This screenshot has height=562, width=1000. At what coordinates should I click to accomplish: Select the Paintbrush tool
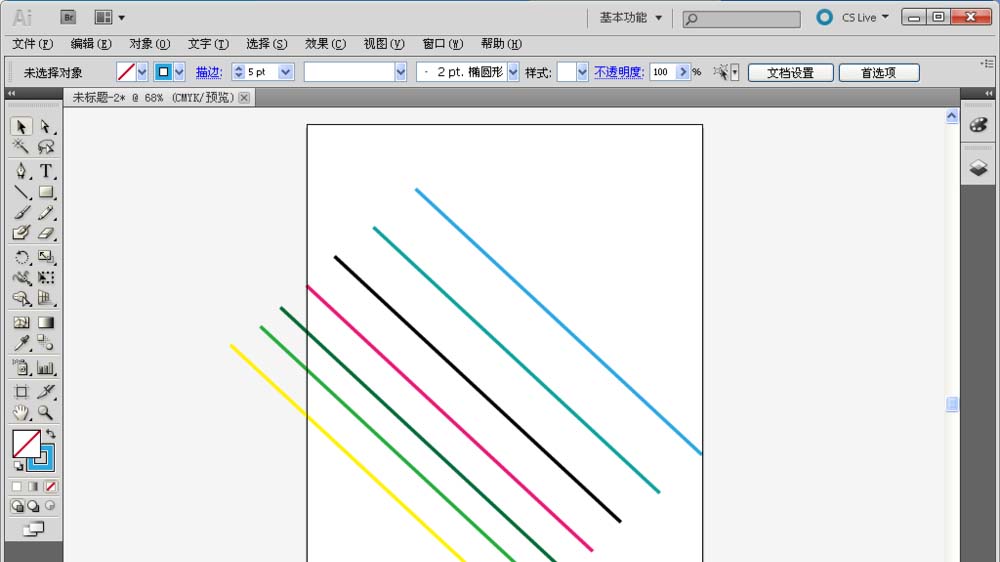pyautogui.click(x=21, y=212)
